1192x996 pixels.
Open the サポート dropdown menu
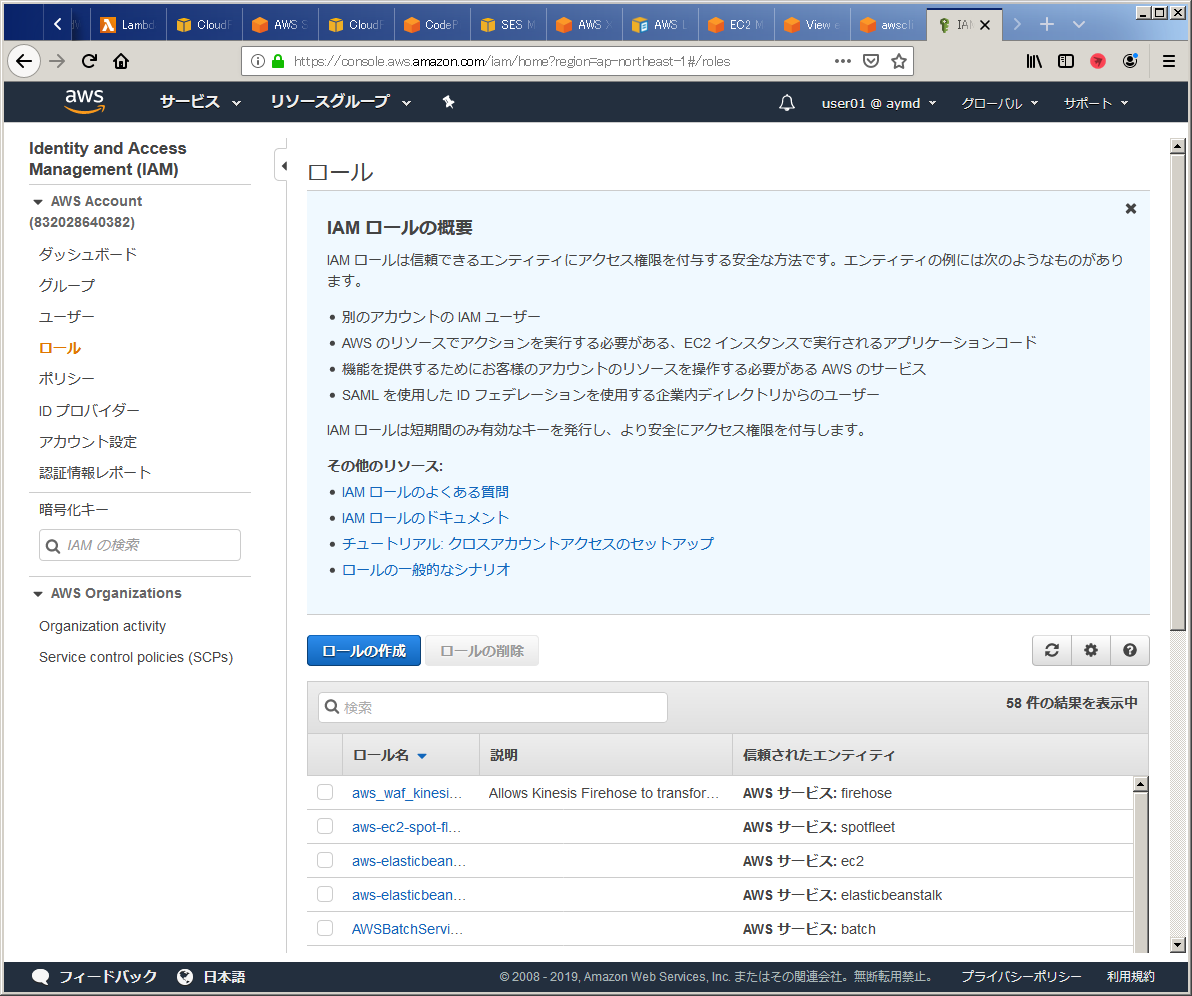point(1095,103)
